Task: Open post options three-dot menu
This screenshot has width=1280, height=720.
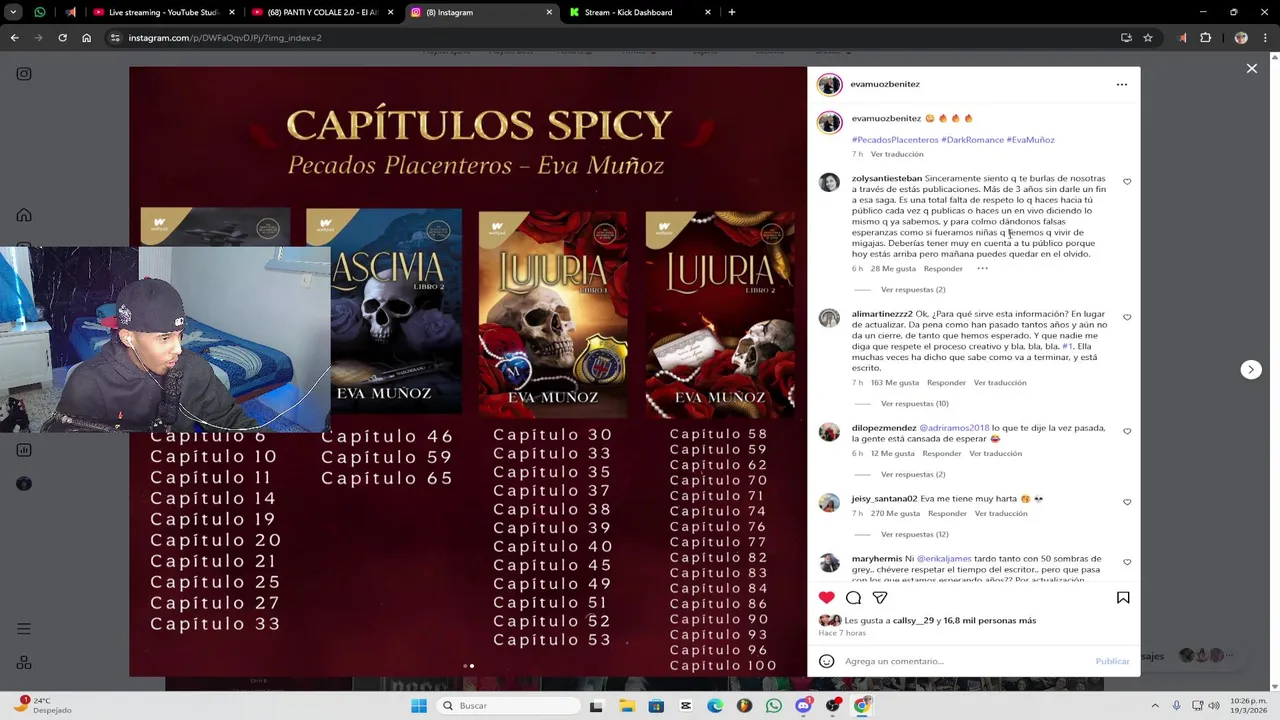Action: point(1121,84)
